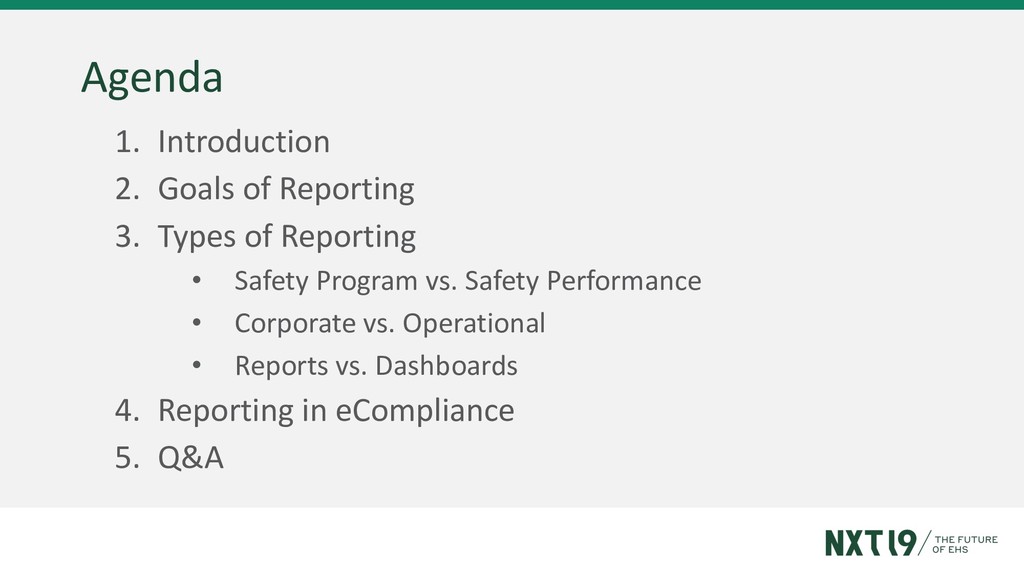Click bullet dot before Corporate
The image size is (1024, 576).
click(x=197, y=323)
